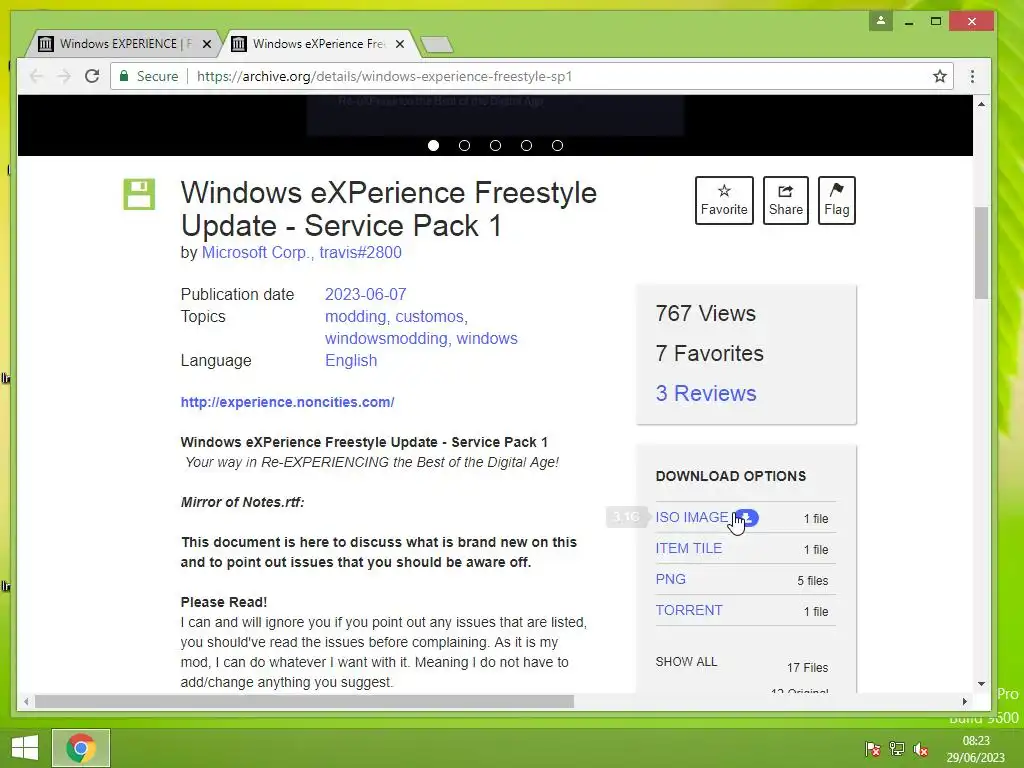Click the network tray icon
Image resolution: width=1024 pixels, height=768 pixels.
pyautogui.click(x=897, y=749)
